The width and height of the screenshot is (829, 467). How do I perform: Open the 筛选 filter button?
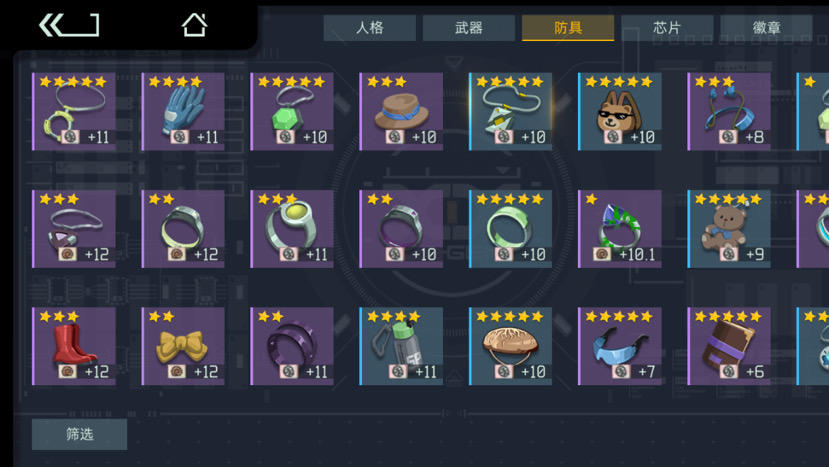point(79,434)
